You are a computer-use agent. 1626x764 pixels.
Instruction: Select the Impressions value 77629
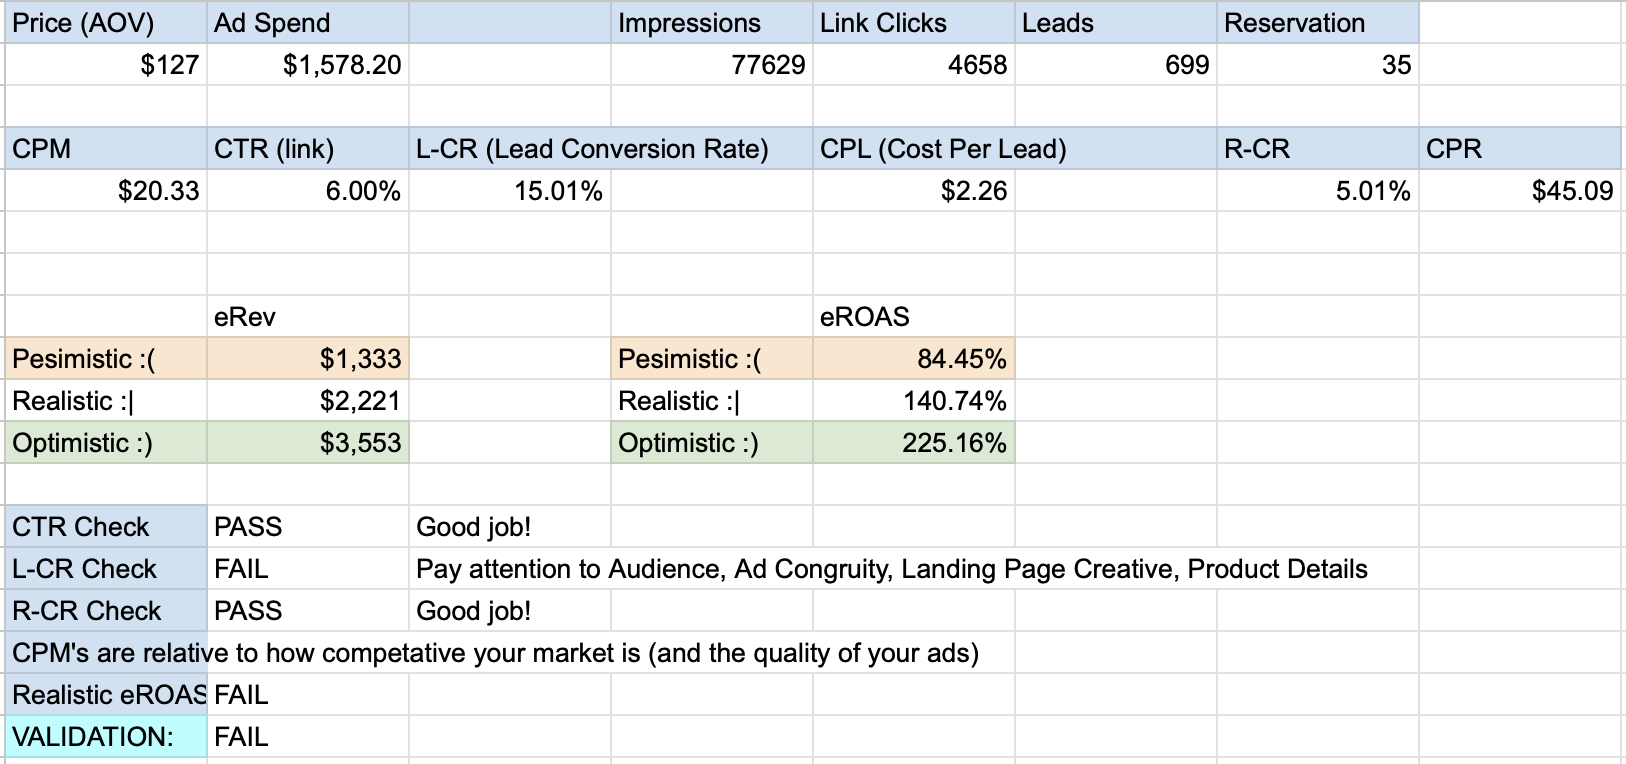712,65
